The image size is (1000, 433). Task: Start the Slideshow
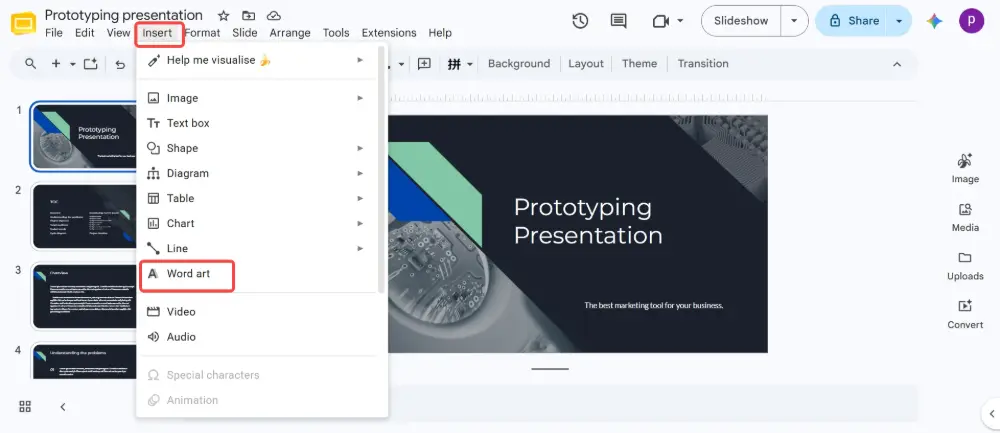741,21
